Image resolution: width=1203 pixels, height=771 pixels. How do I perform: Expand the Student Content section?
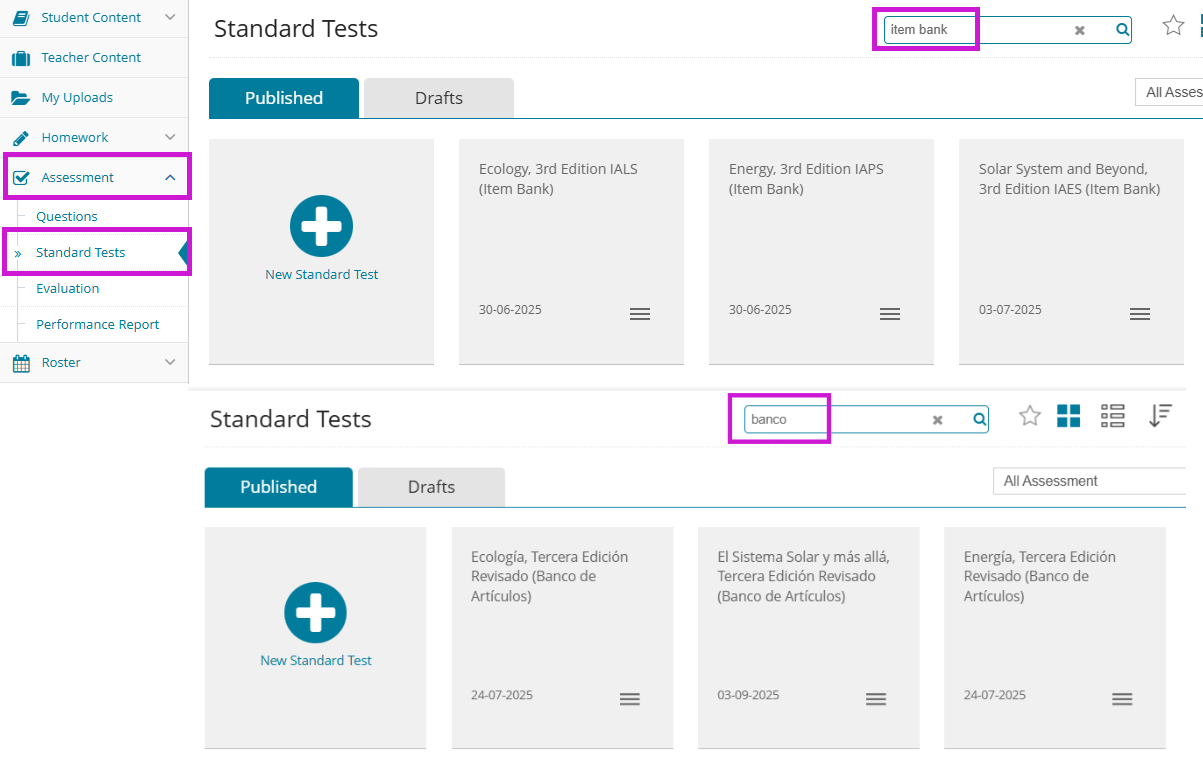click(x=170, y=17)
